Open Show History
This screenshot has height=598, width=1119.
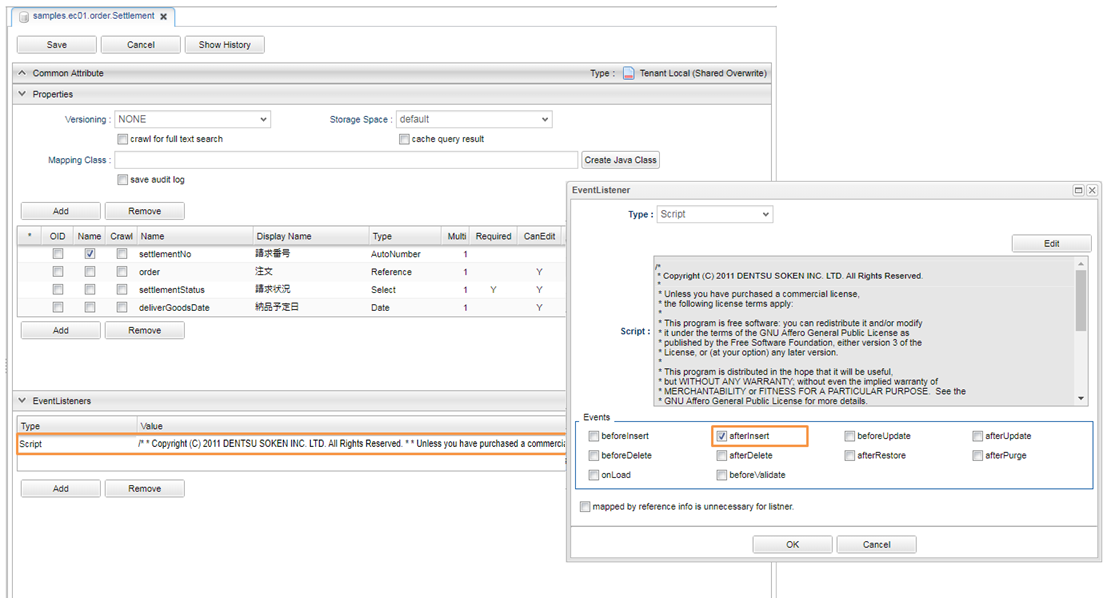click(x=225, y=44)
